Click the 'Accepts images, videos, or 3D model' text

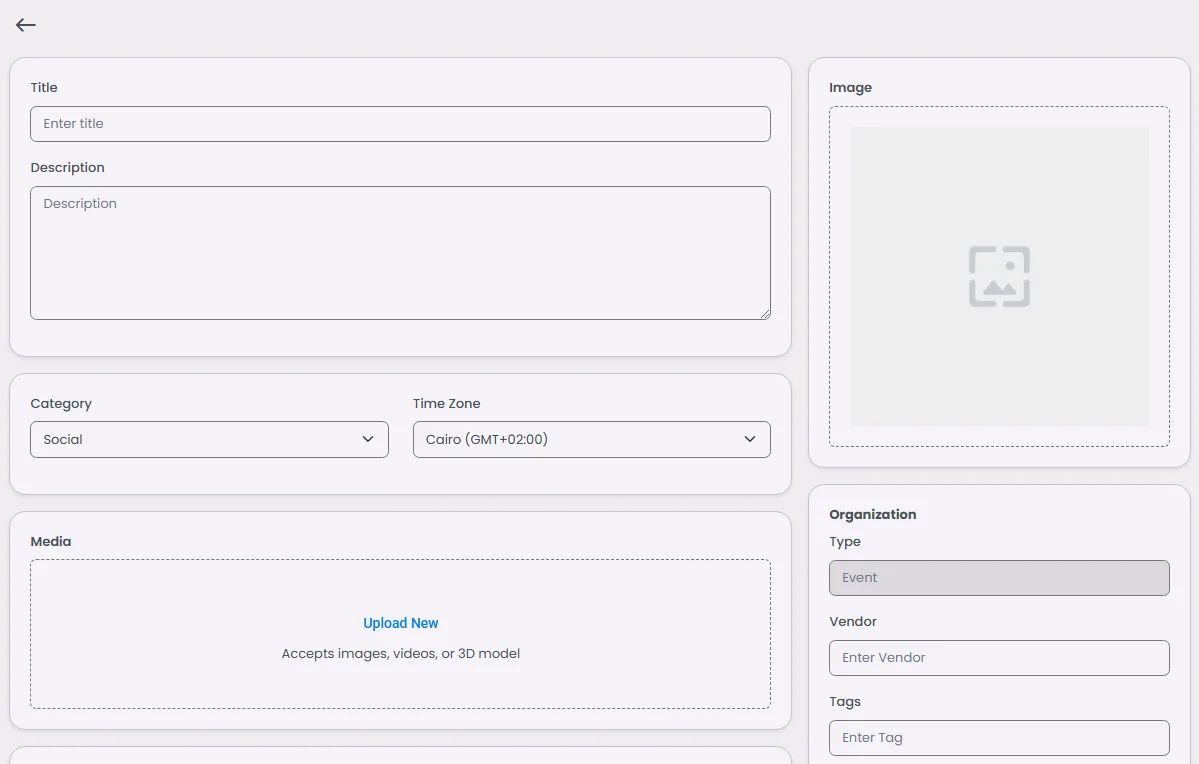pyautogui.click(x=400, y=654)
